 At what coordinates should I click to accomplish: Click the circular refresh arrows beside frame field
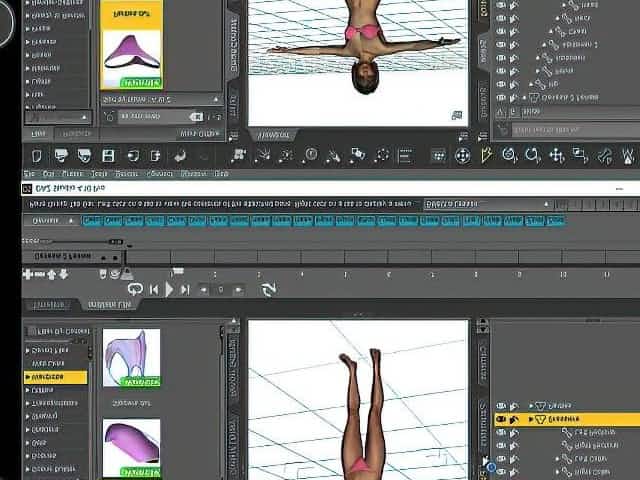pyautogui.click(x=268, y=289)
